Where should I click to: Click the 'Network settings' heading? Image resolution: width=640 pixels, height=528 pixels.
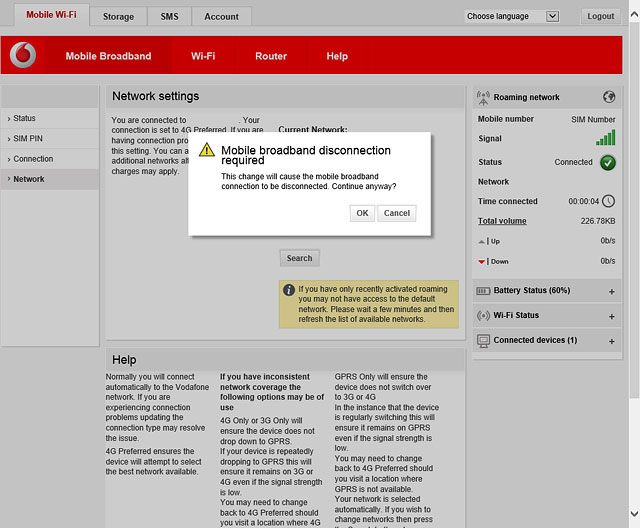coord(156,96)
